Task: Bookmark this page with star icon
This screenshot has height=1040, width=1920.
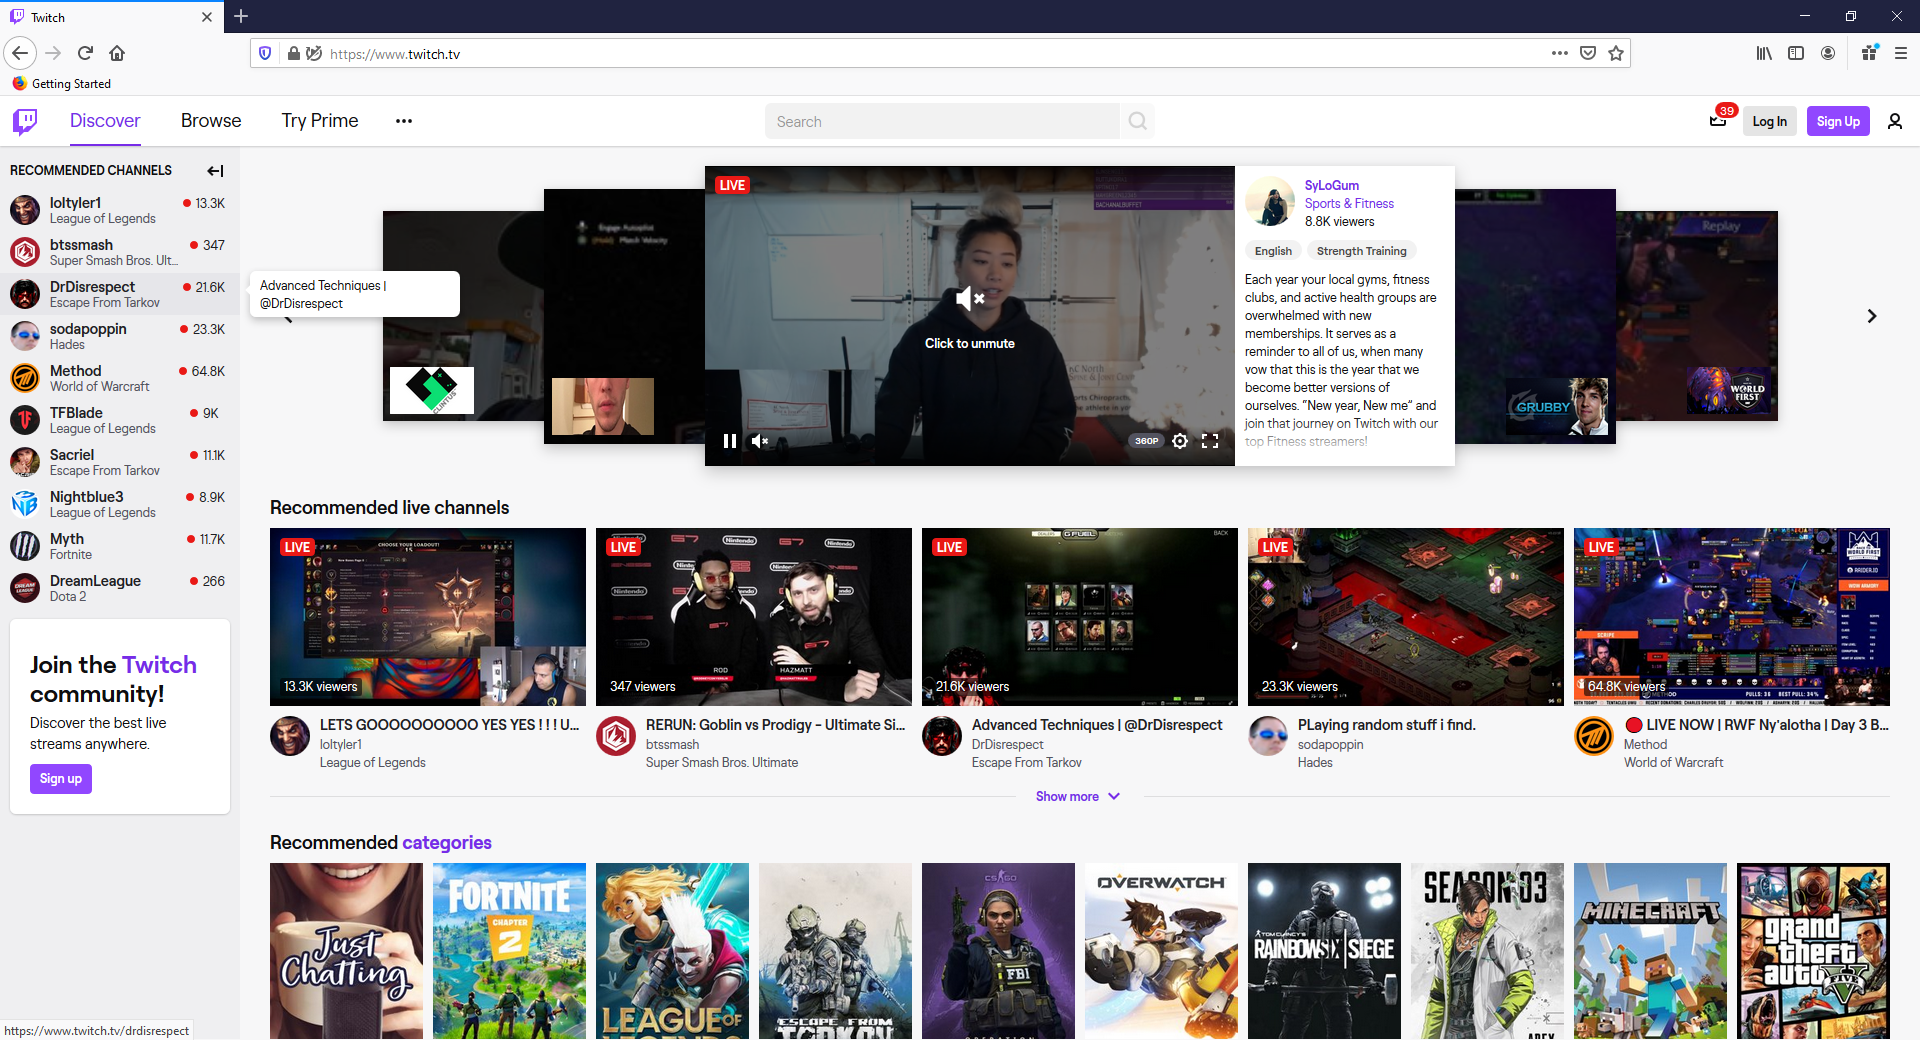Action: click(x=1616, y=54)
